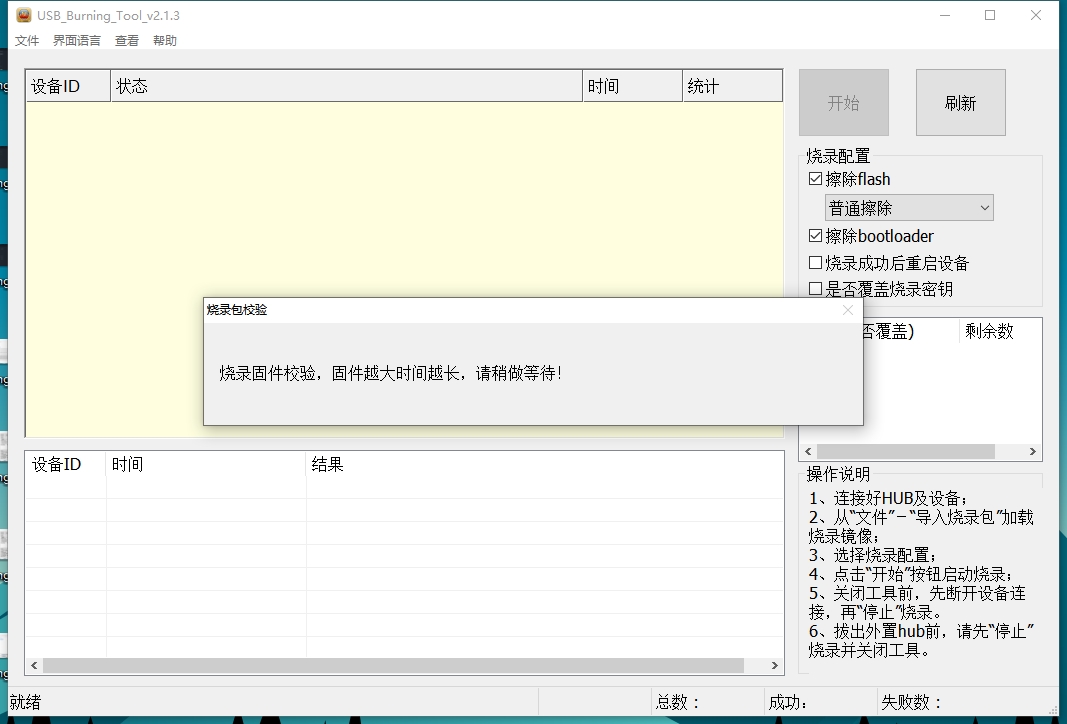Click the 失败数 status bar entry
Screen dimensions: 1067x724
(911, 702)
